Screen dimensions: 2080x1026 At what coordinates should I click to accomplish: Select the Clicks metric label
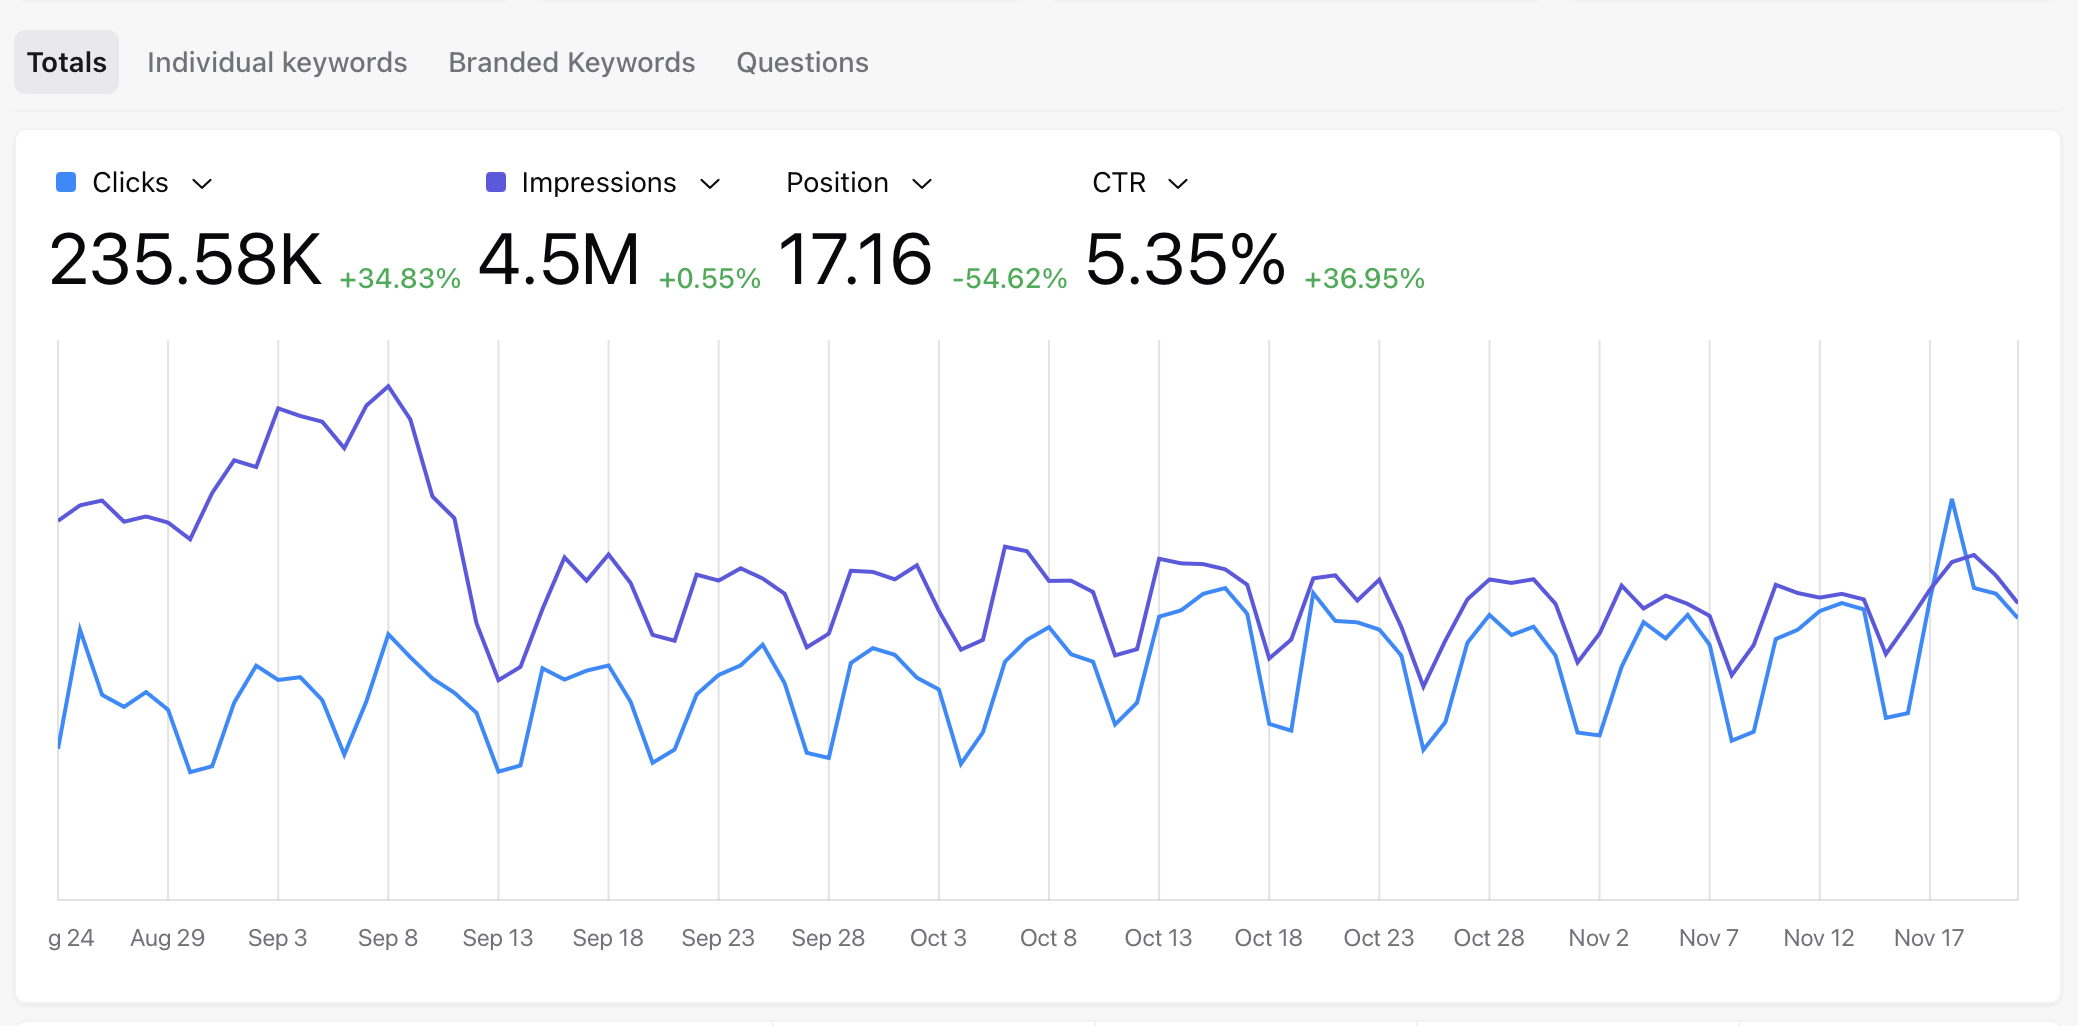[130, 182]
